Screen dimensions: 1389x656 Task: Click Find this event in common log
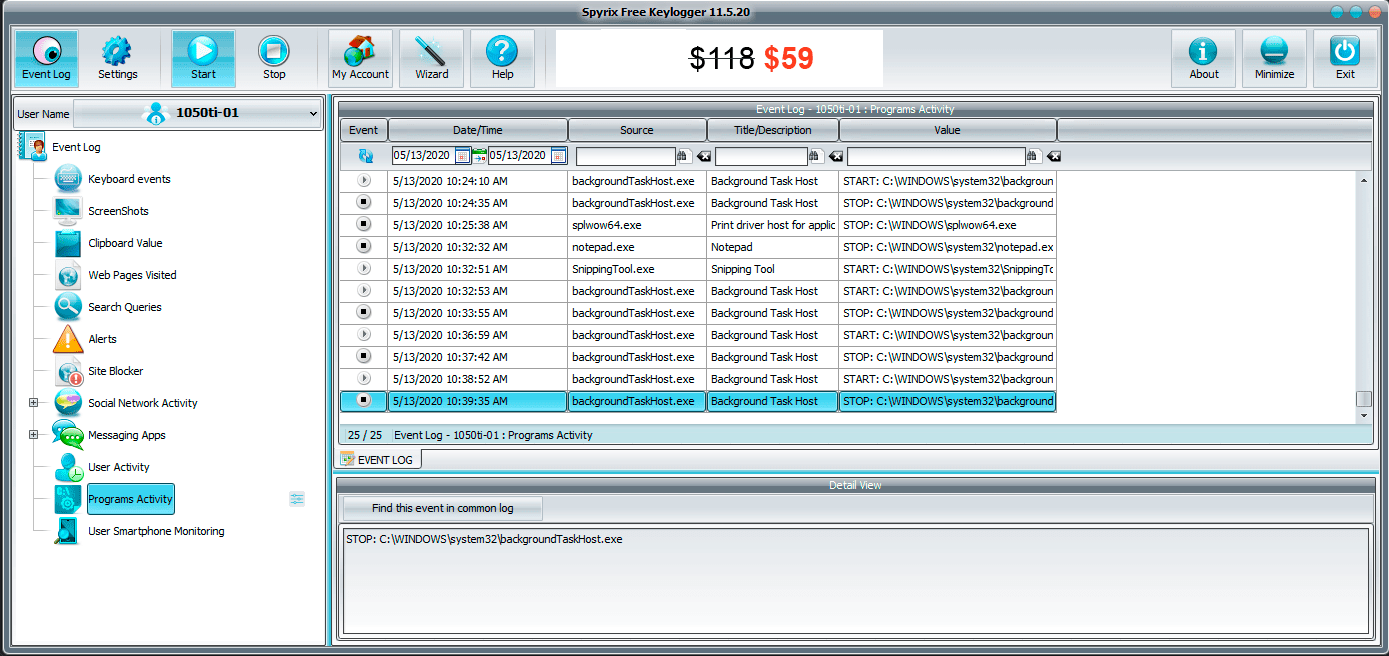(442, 508)
